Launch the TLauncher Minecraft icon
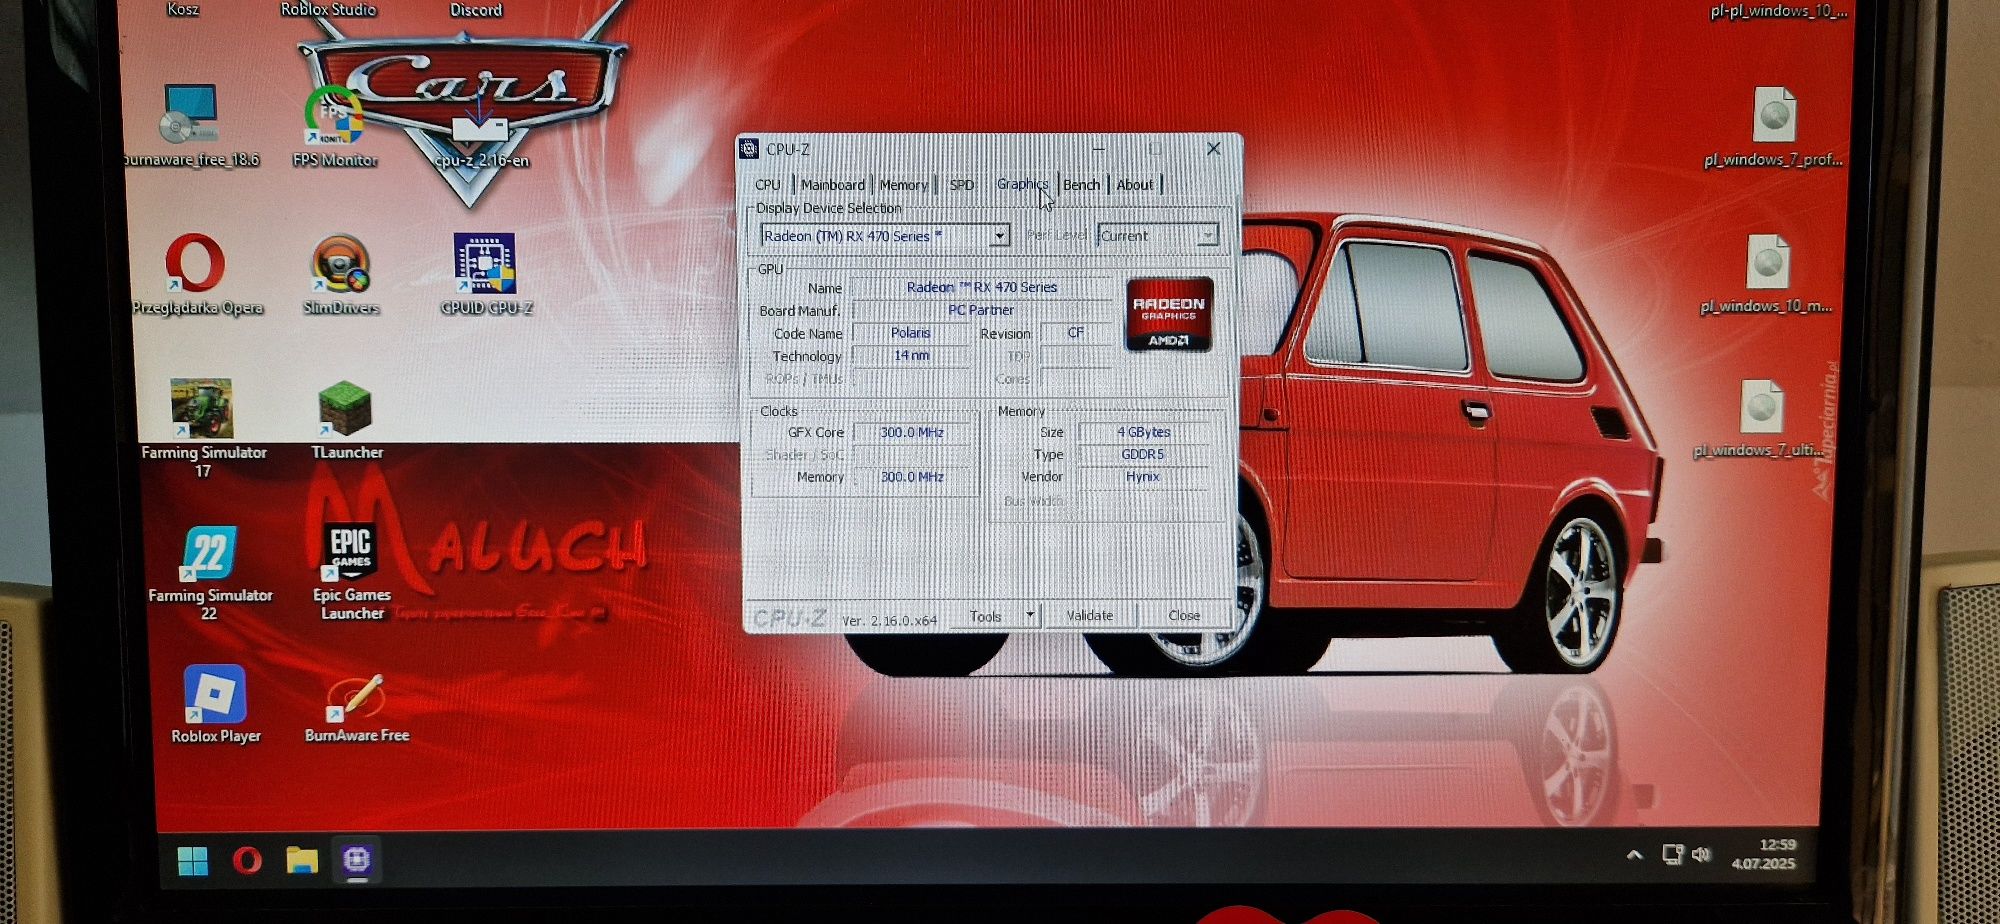2000x924 pixels. pyautogui.click(x=347, y=420)
